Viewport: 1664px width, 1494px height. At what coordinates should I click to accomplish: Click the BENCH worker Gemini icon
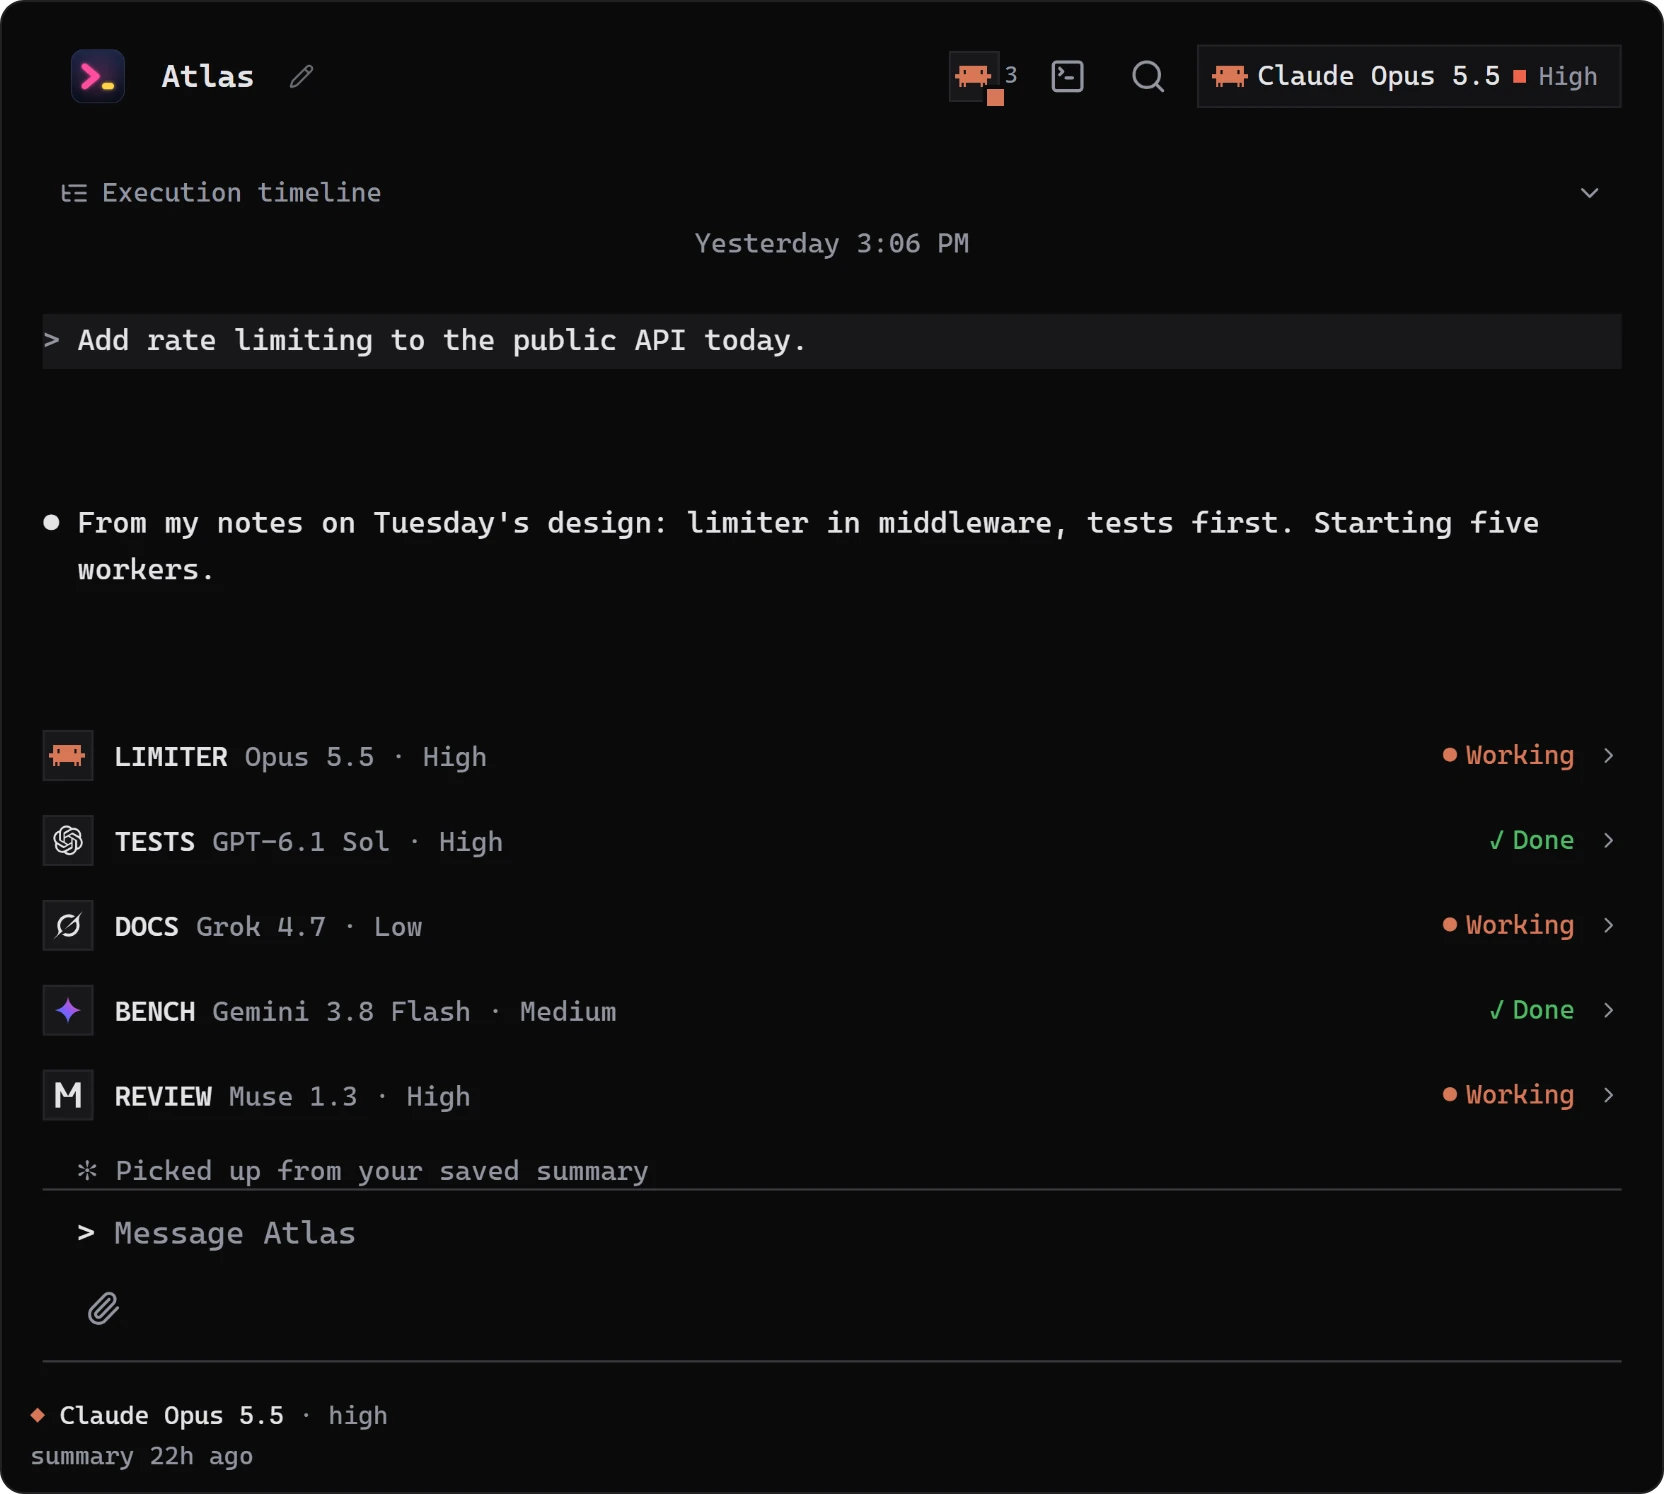pos(68,1011)
